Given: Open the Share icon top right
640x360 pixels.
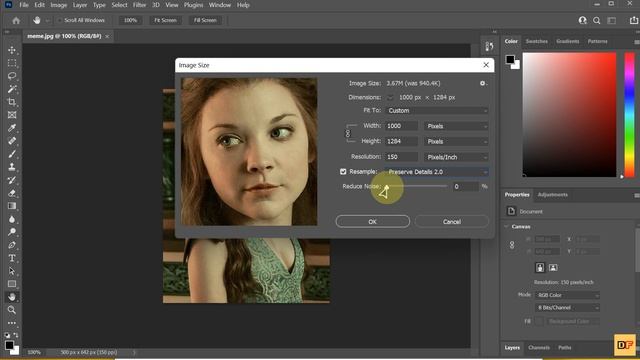Looking at the screenshot, I should [x=633, y=20].
